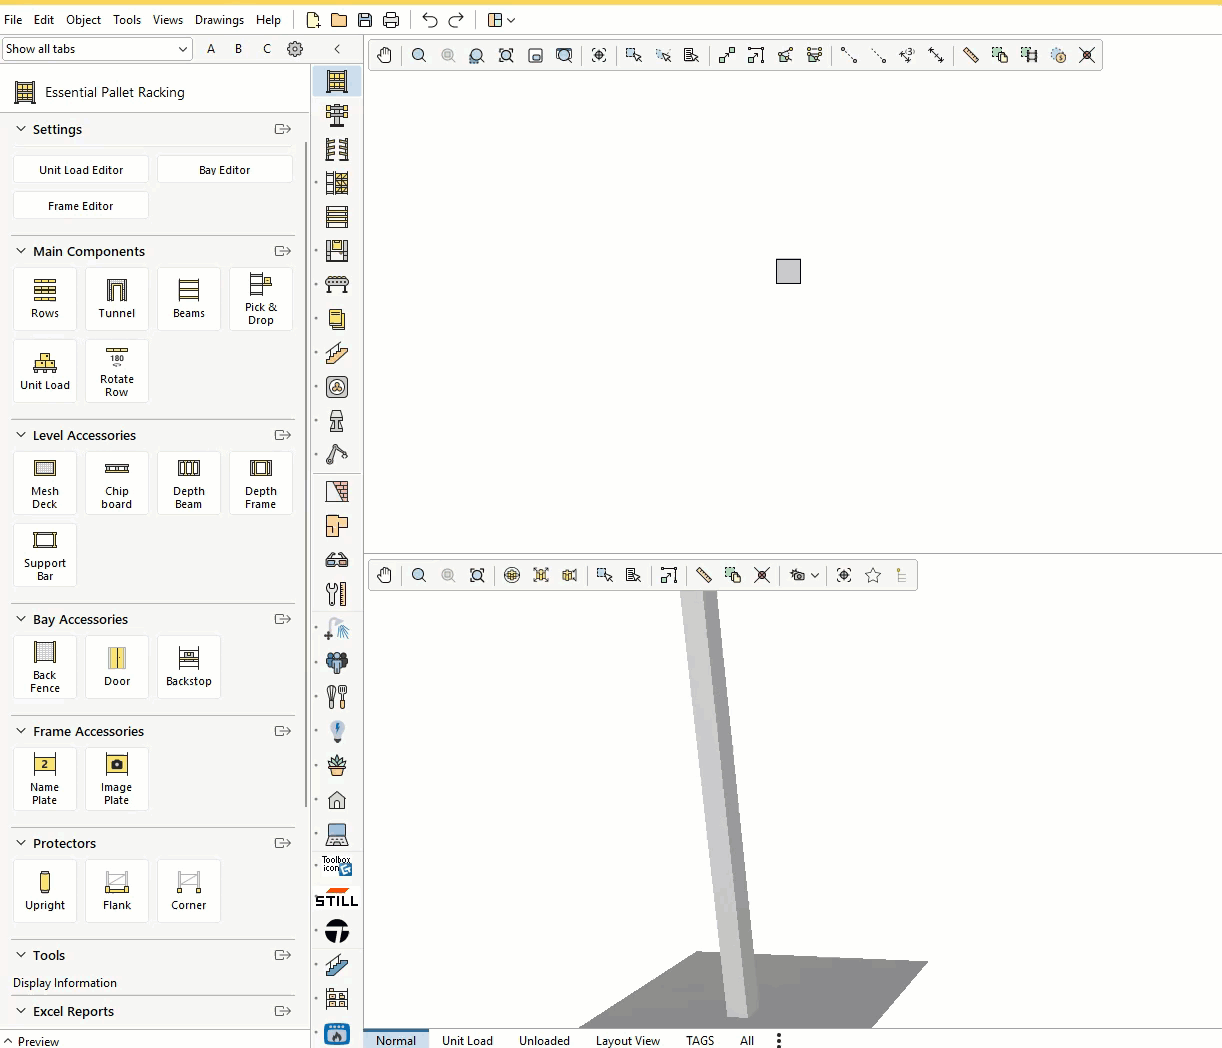This screenshot has width=1222, height=1048.
Task: Select the gray square object in top viewport
Action: [788, 271]
